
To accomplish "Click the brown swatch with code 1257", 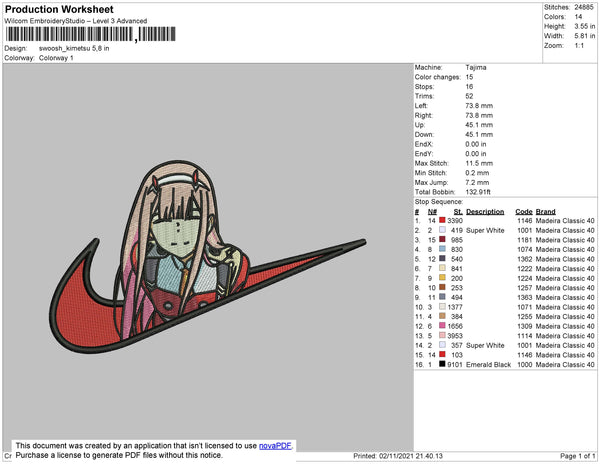I will pos(442,287).
